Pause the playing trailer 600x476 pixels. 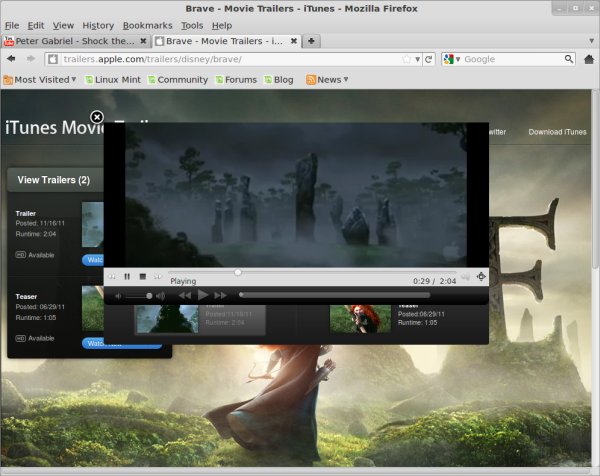pos(127,276)
